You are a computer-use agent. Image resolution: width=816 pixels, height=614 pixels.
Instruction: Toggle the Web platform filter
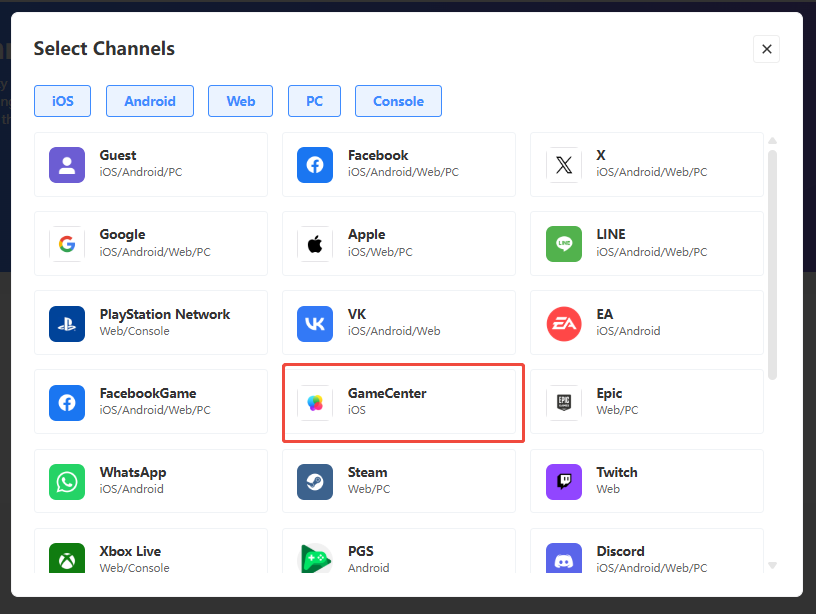[x=241, y=101]
